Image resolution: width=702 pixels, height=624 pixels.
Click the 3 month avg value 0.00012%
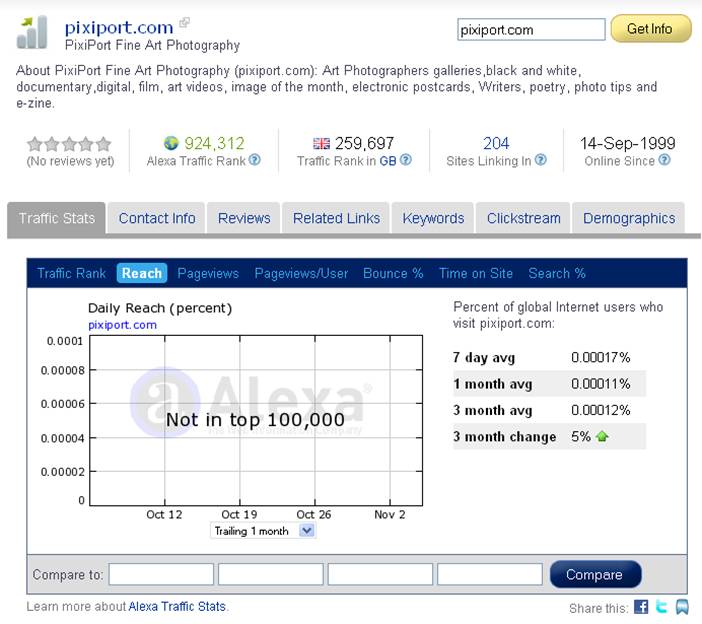click(x=600, y=410)
